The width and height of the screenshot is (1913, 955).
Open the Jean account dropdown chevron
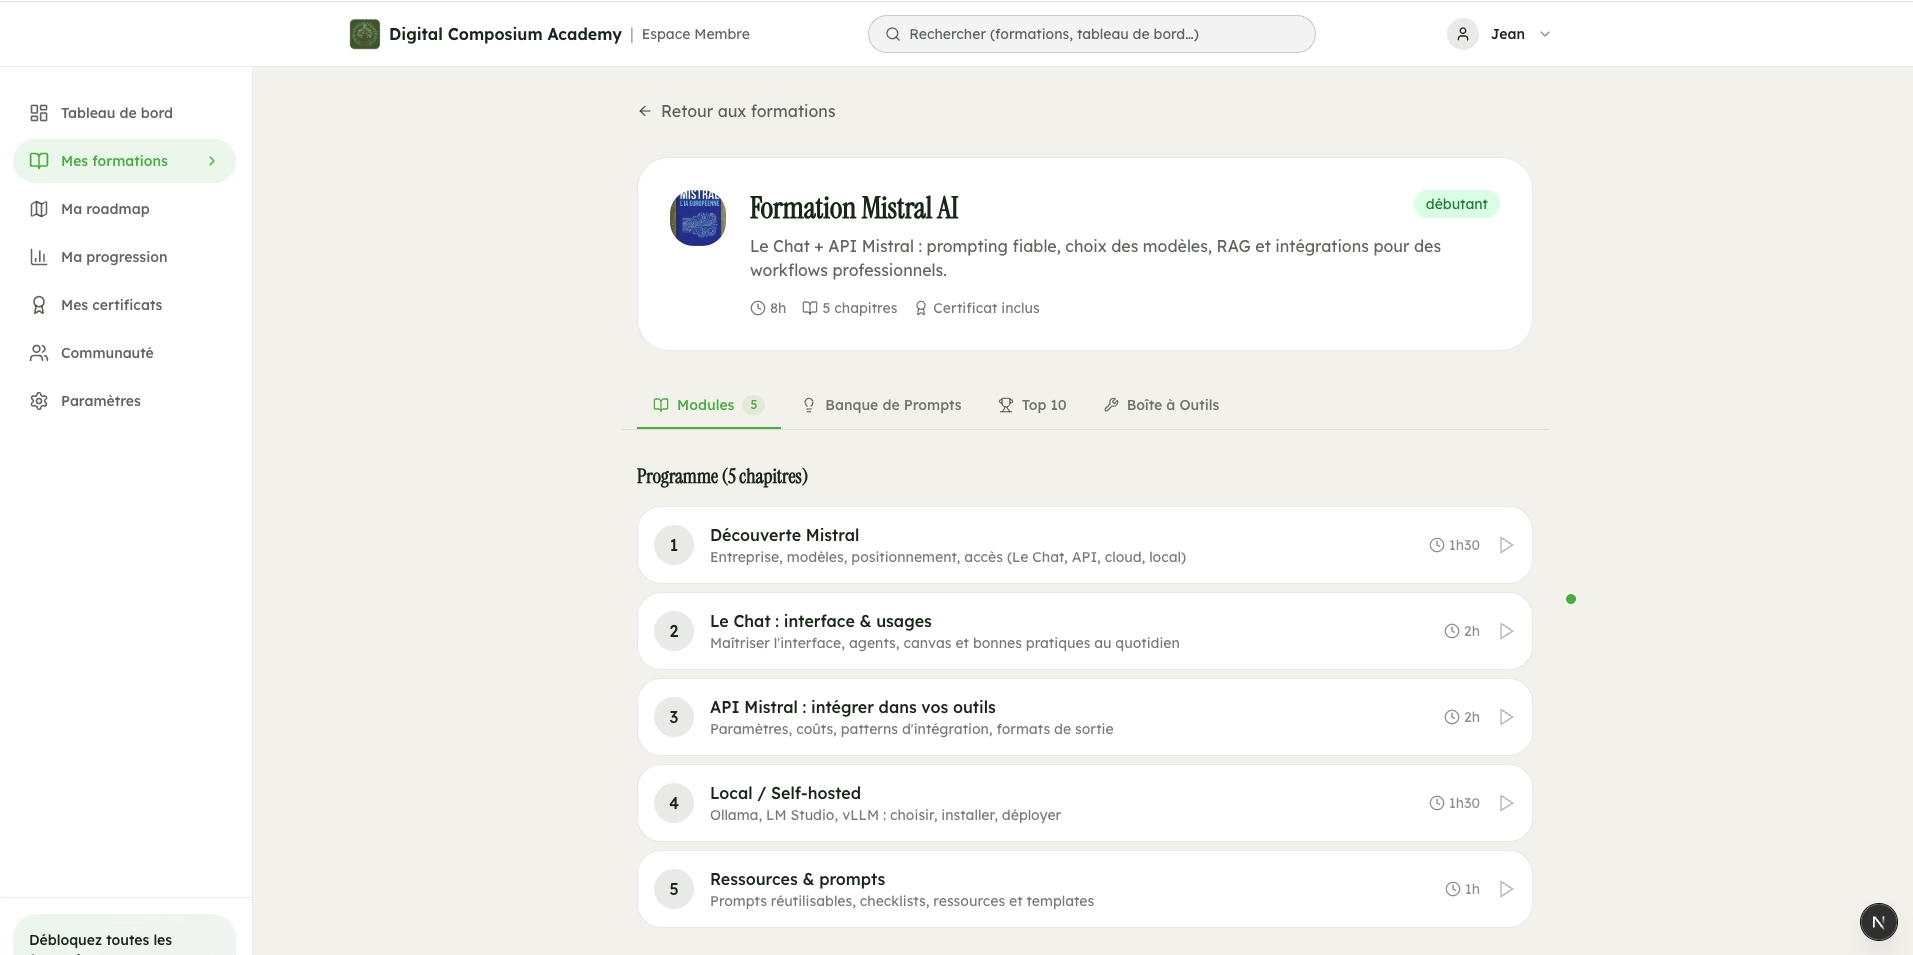pyautogui.click(x=1545, y=33)
